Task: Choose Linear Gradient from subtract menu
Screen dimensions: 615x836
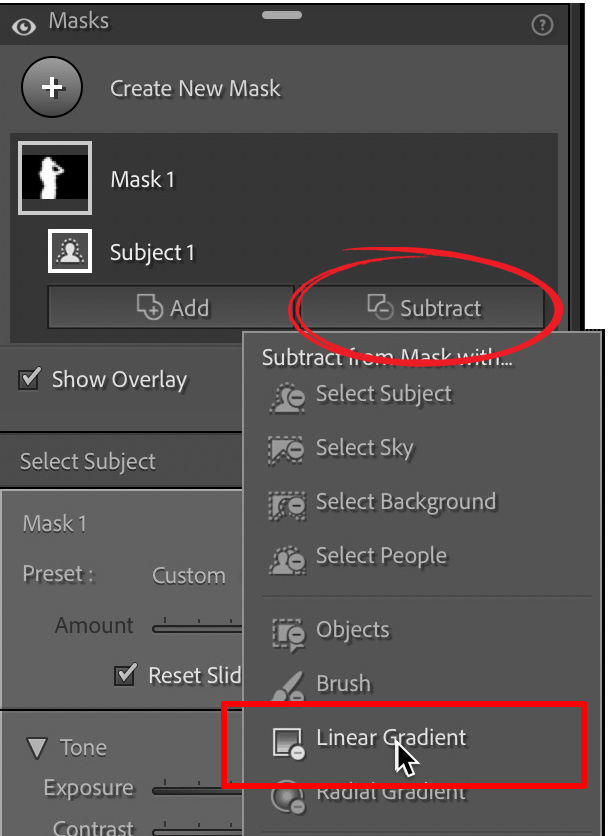Action: (x=391, y=739)
